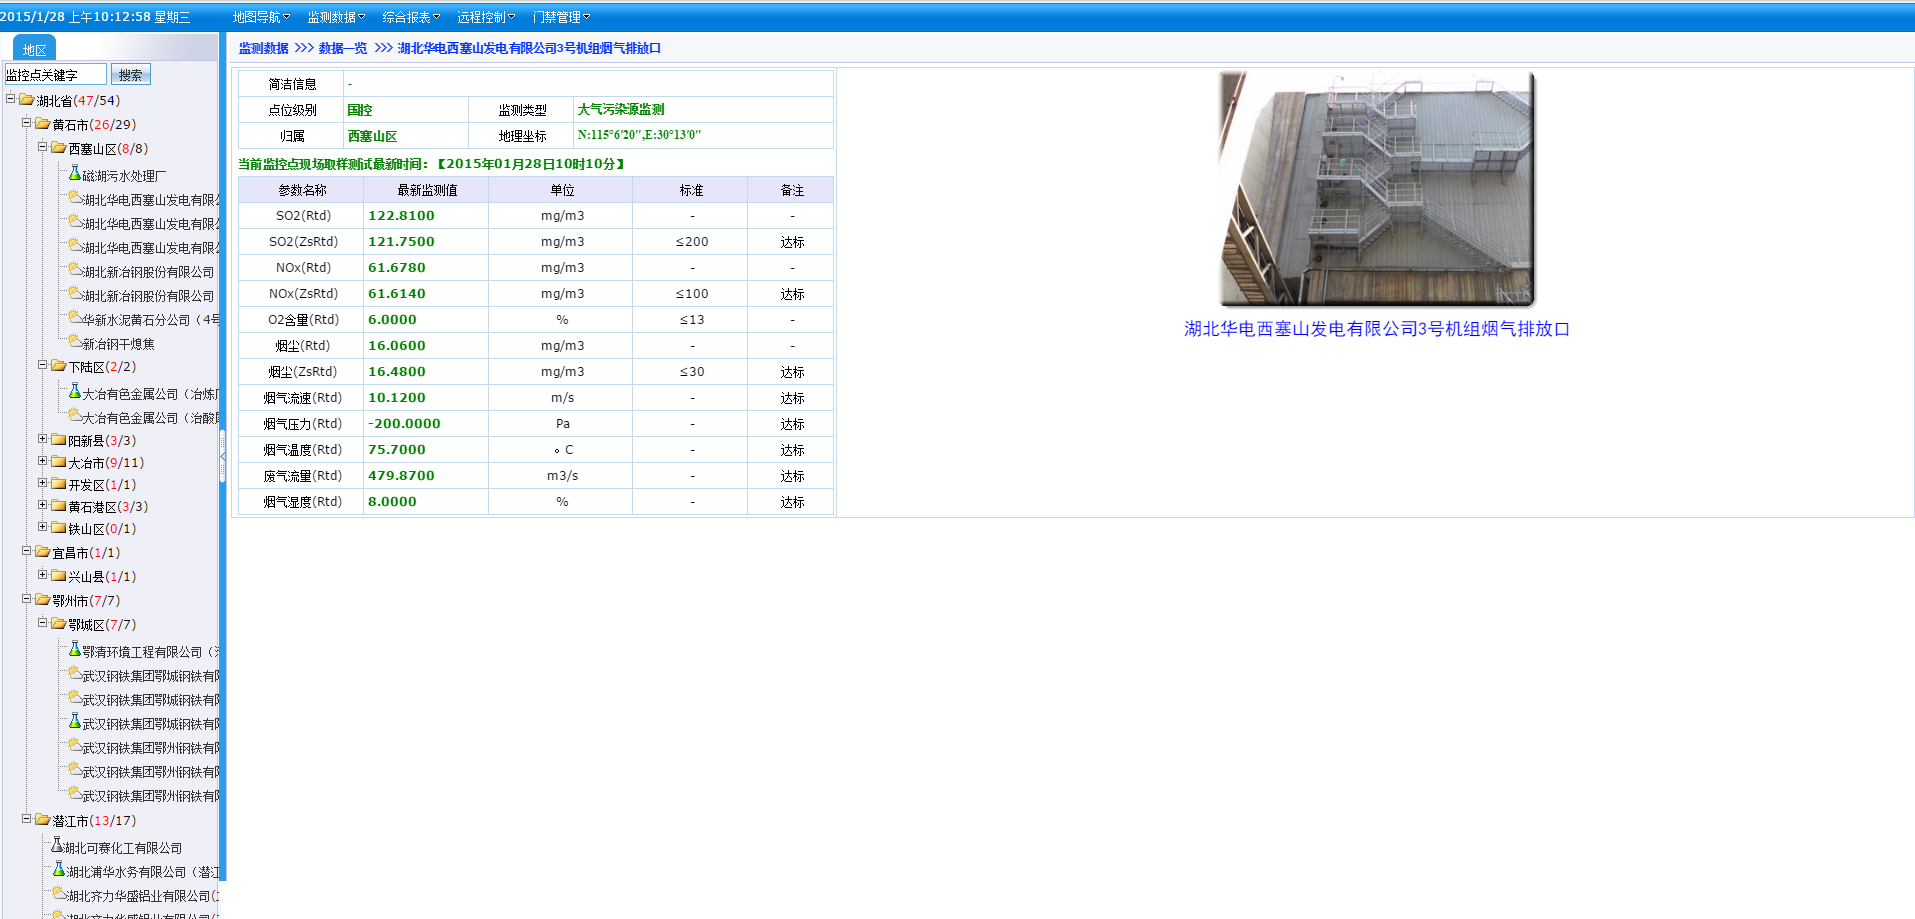Click the grey flask icon beside 湖北可赛化工有限公司
Screen dimensions: 1915x919
point(57,845)
